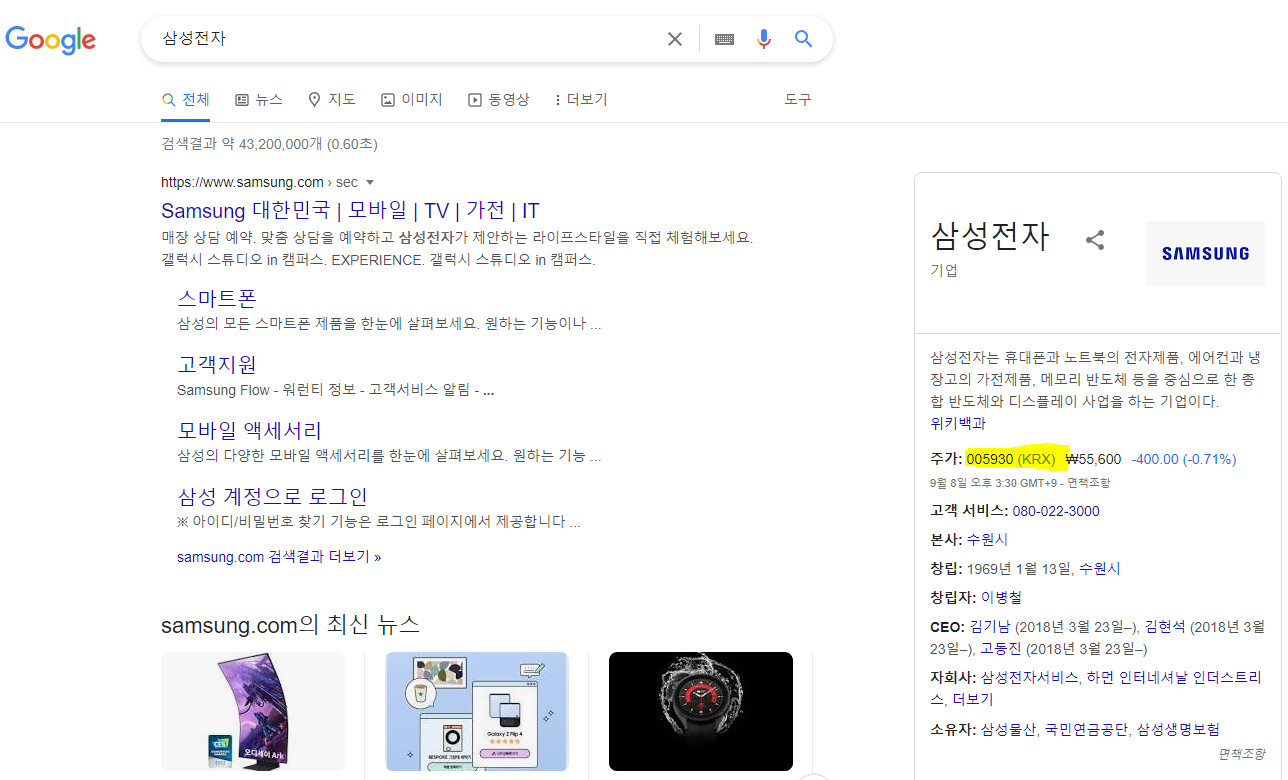Viewport: 1288px width, 780px height.
Task: Open the 도구 search tools
Action: [x=798, y=100]
